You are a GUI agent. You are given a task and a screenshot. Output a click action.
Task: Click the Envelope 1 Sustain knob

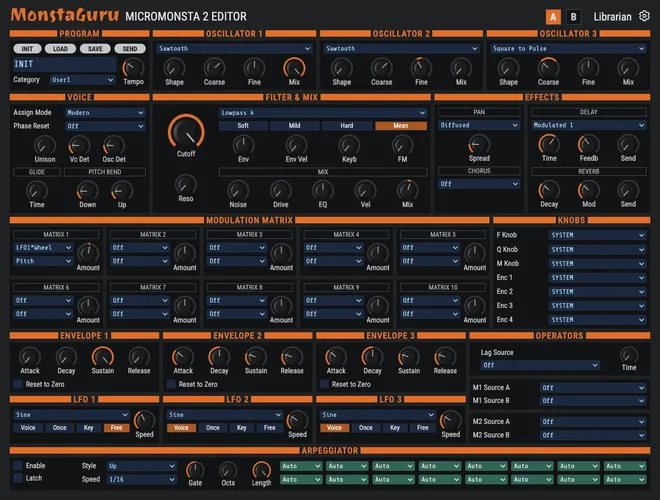(102, 355)
